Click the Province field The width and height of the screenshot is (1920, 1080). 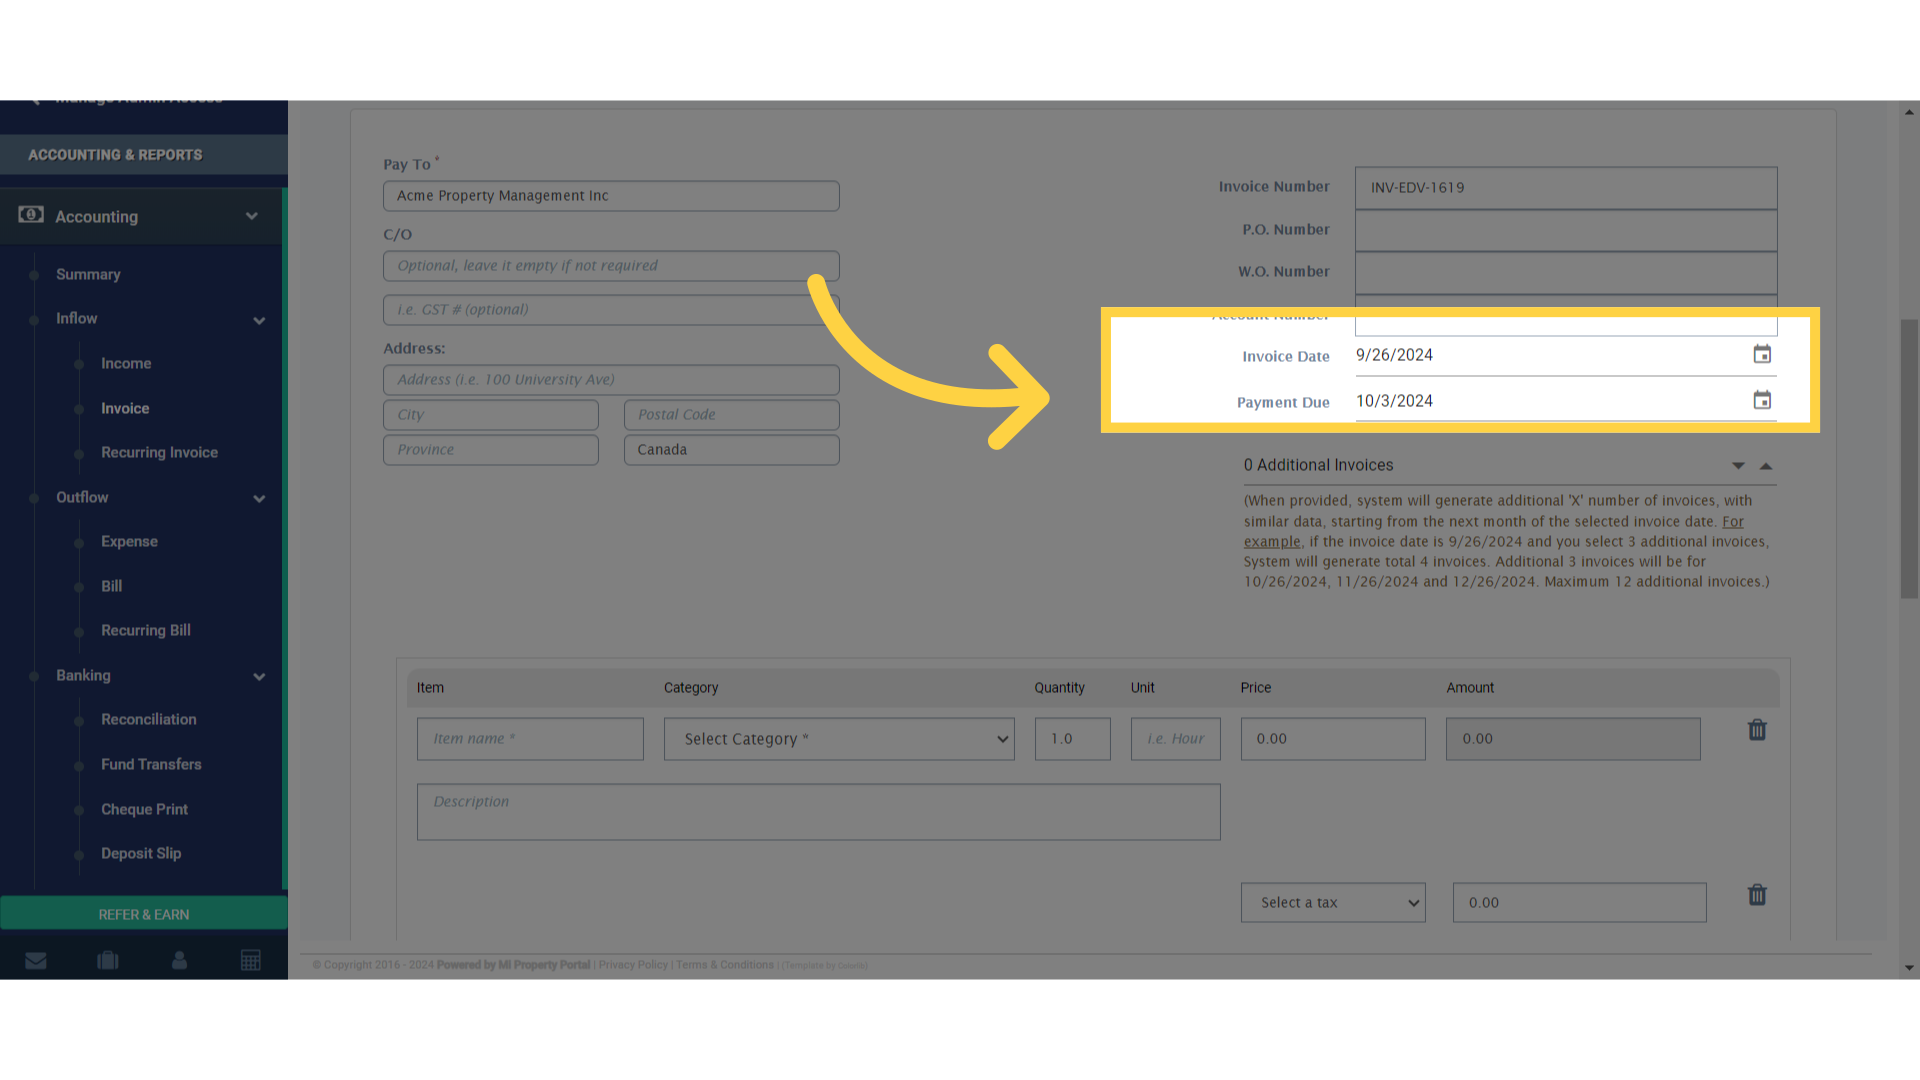[491, 450]
